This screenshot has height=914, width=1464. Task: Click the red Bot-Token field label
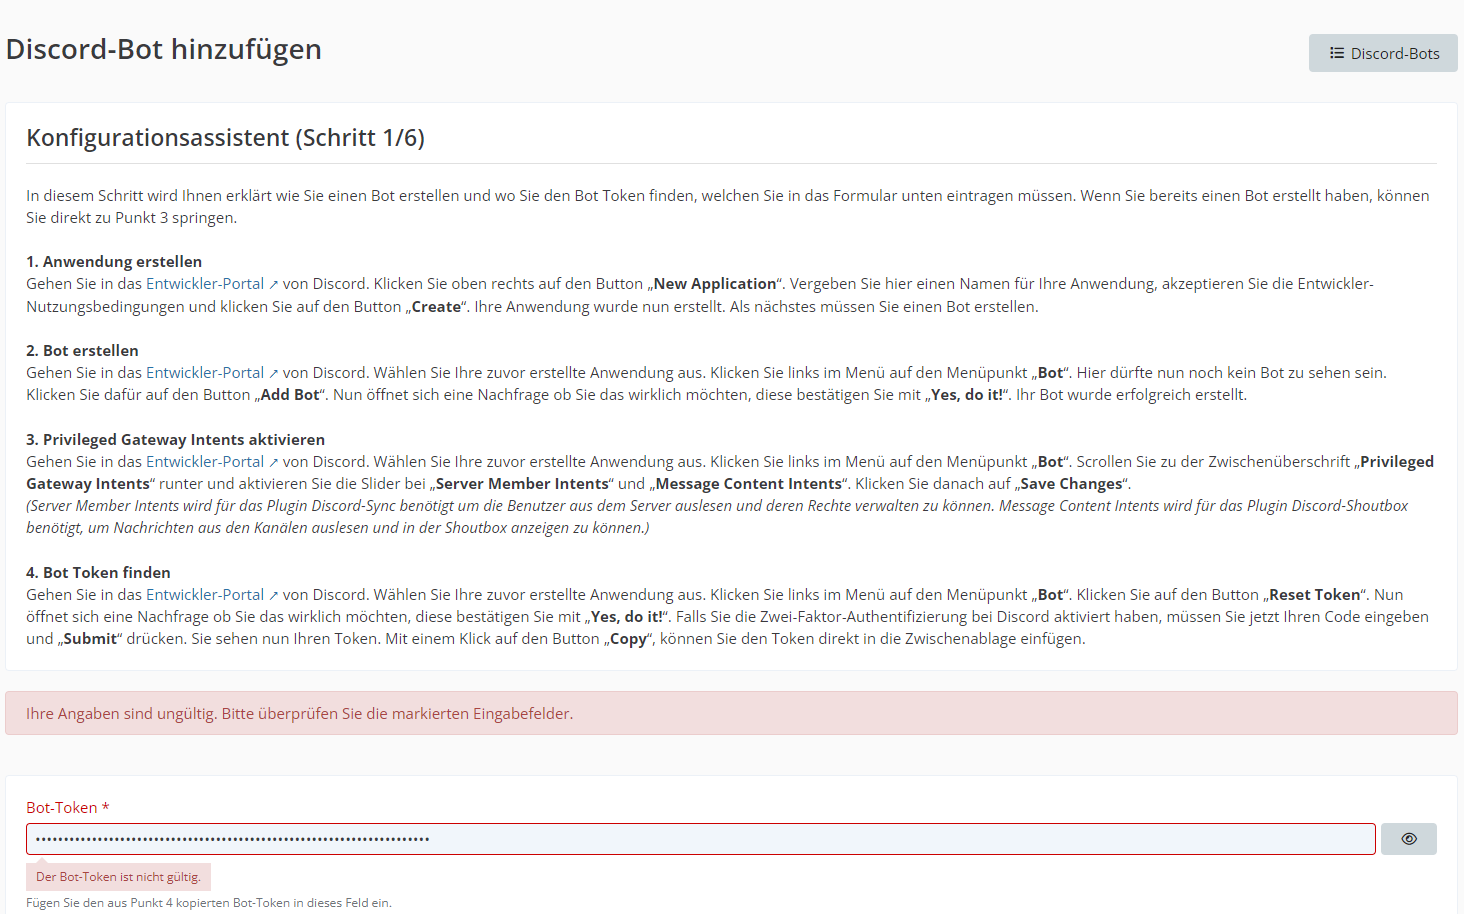tap(61, 808)
